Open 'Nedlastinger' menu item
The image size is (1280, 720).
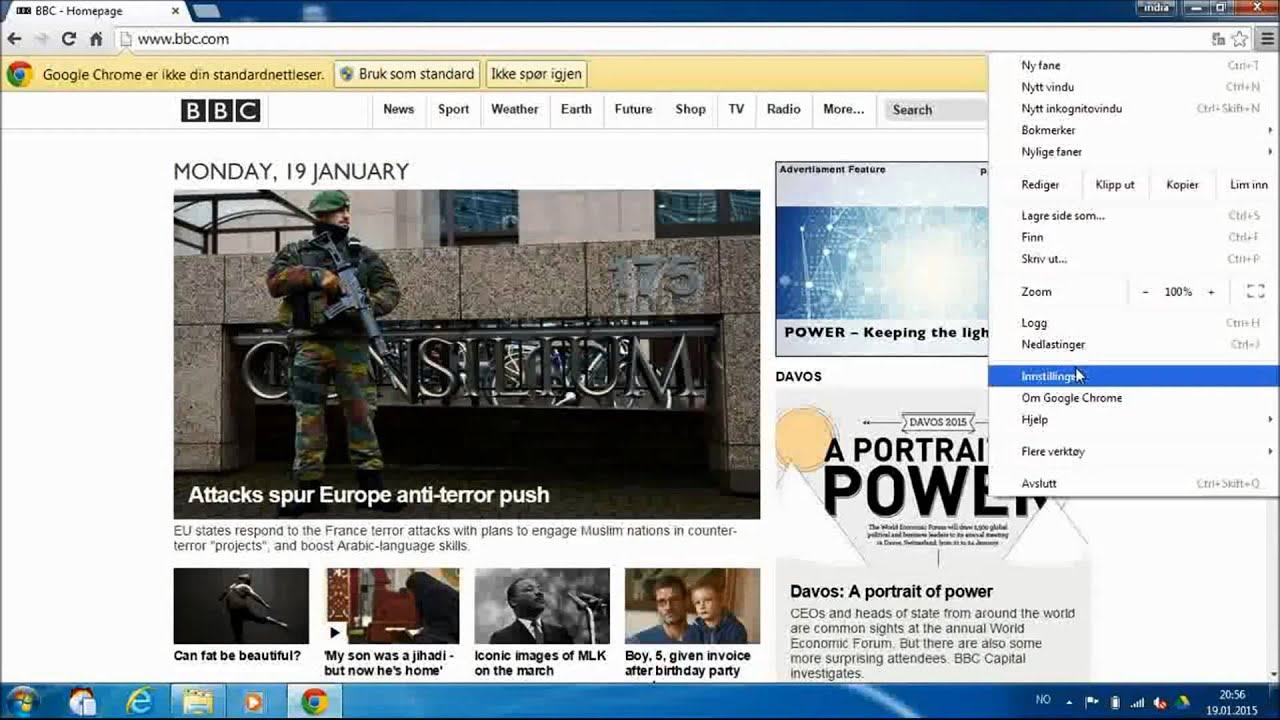coord(1133,345)
